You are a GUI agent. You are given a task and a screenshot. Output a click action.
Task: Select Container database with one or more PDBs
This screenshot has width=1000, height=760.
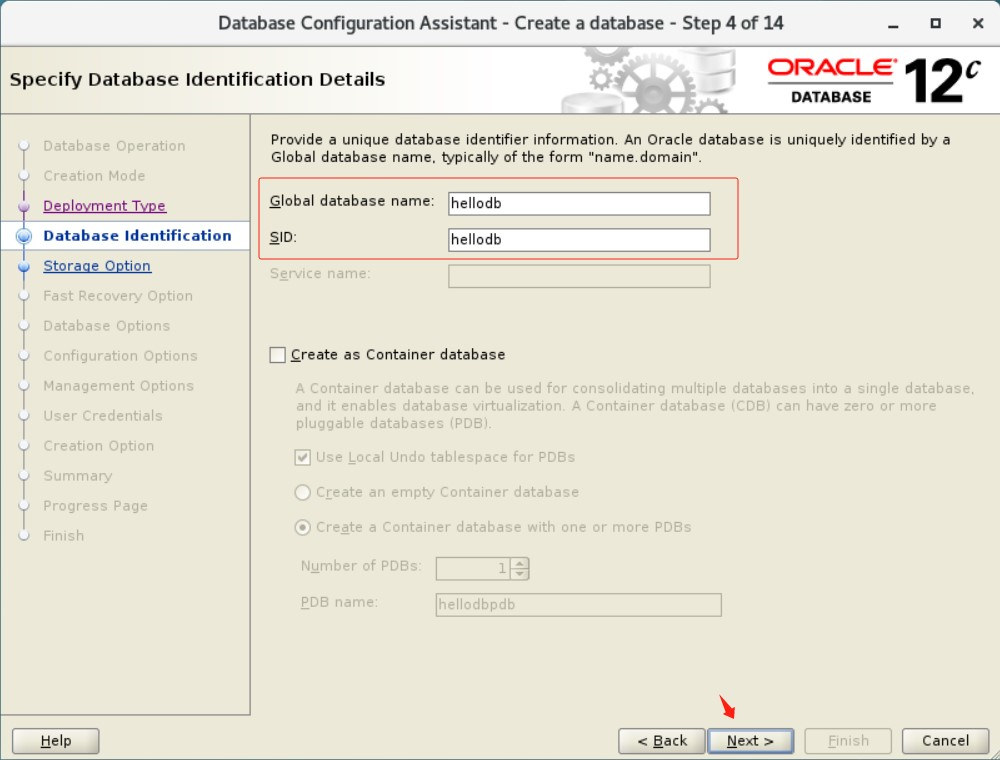coord(302,527)
